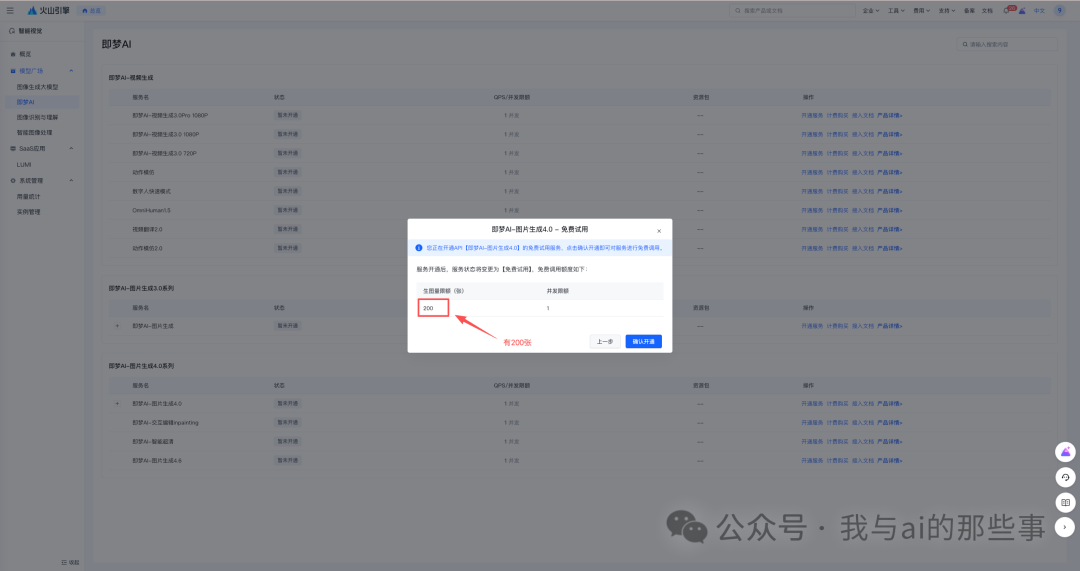Open the 企业 dropdown in header
Viewport: 1080px width, 571px height.
871,10
